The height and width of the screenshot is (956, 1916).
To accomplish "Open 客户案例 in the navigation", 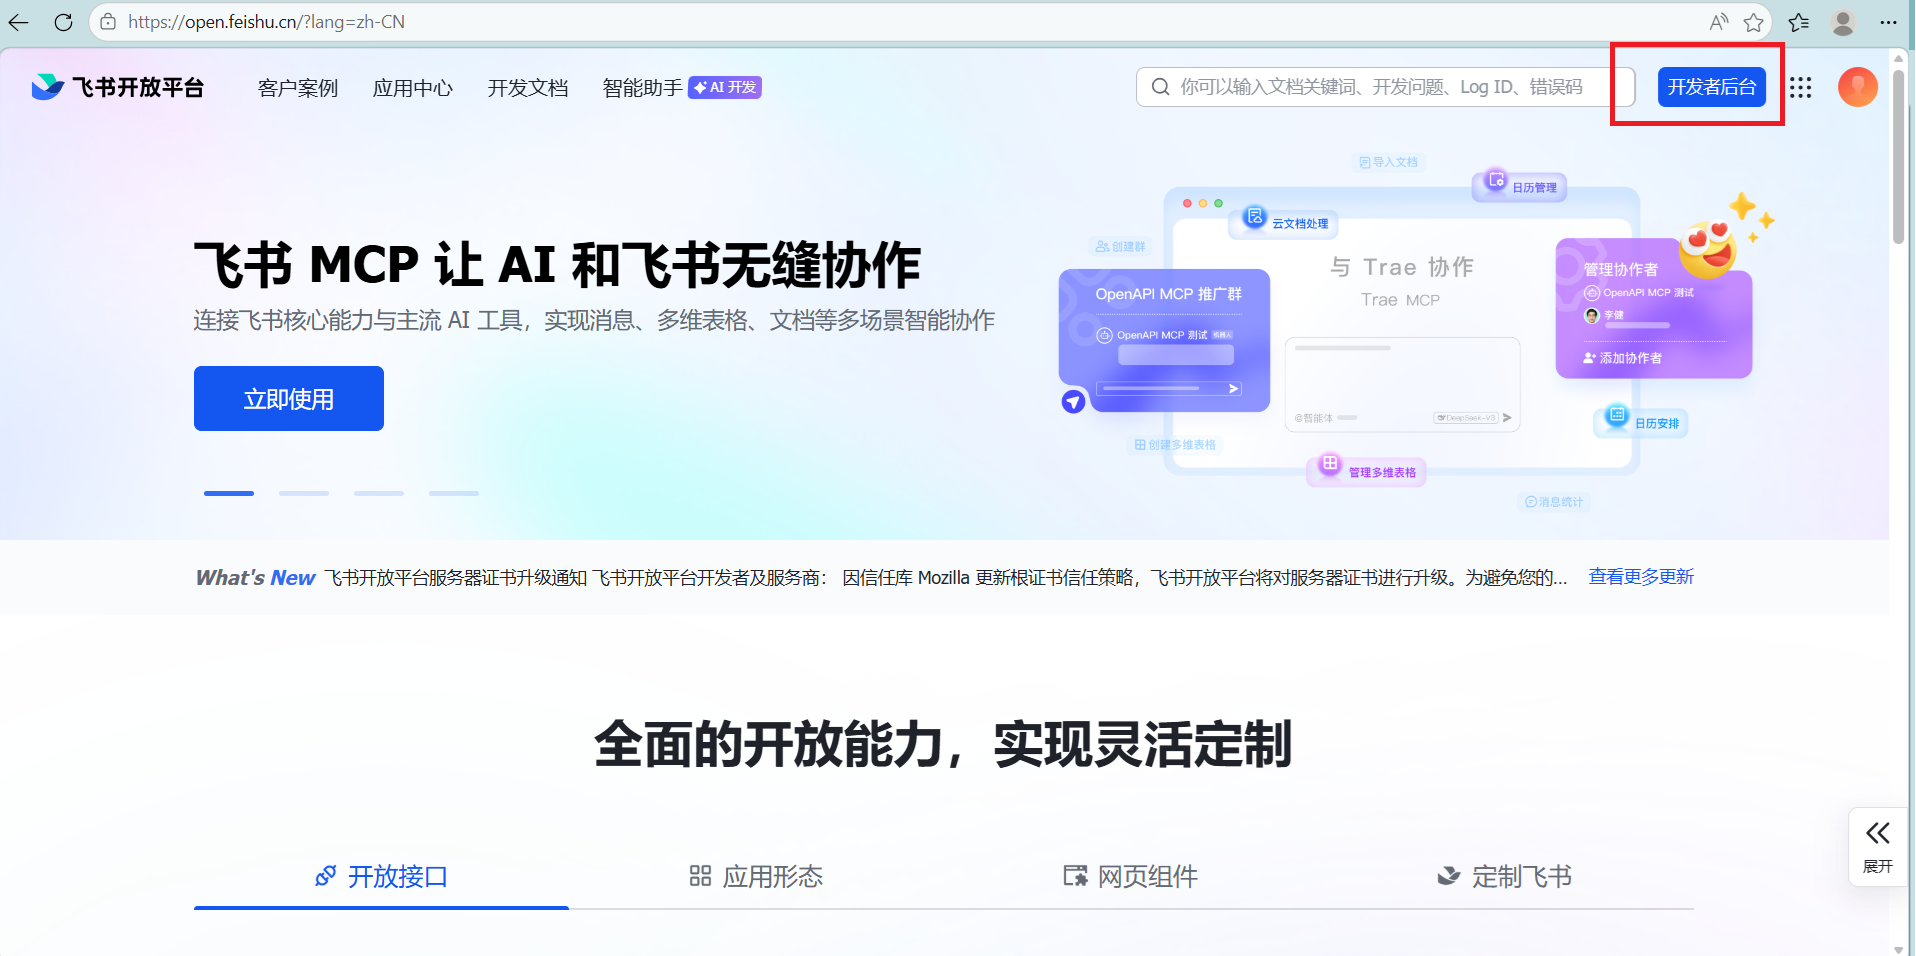I will click(x=298, y=88).
